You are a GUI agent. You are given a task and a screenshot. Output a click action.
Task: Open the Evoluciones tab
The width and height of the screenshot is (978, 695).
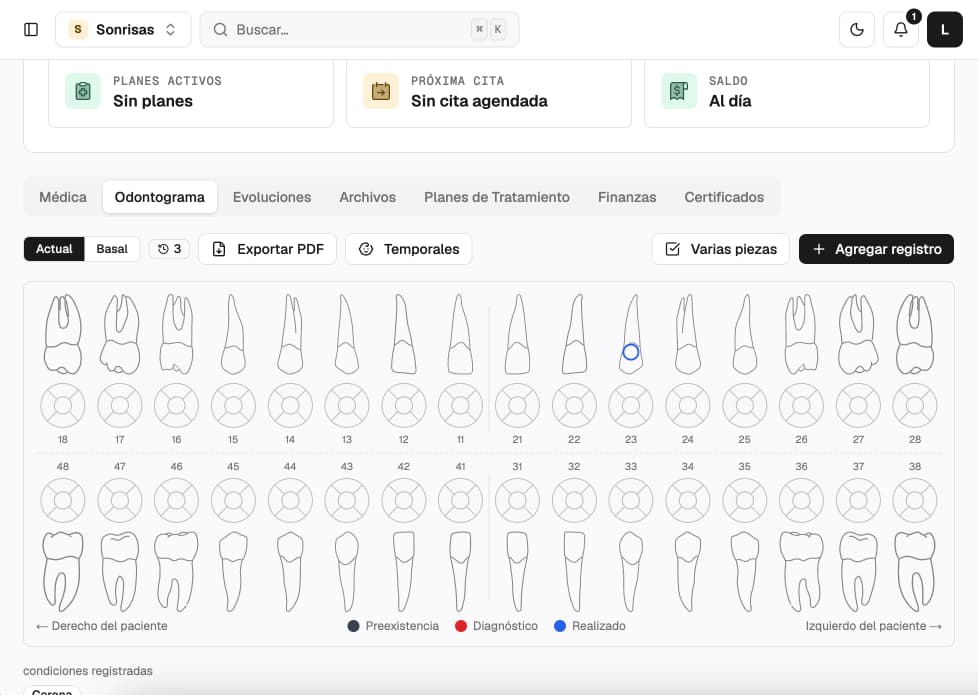pyautogui.click(x=272, y=197)
